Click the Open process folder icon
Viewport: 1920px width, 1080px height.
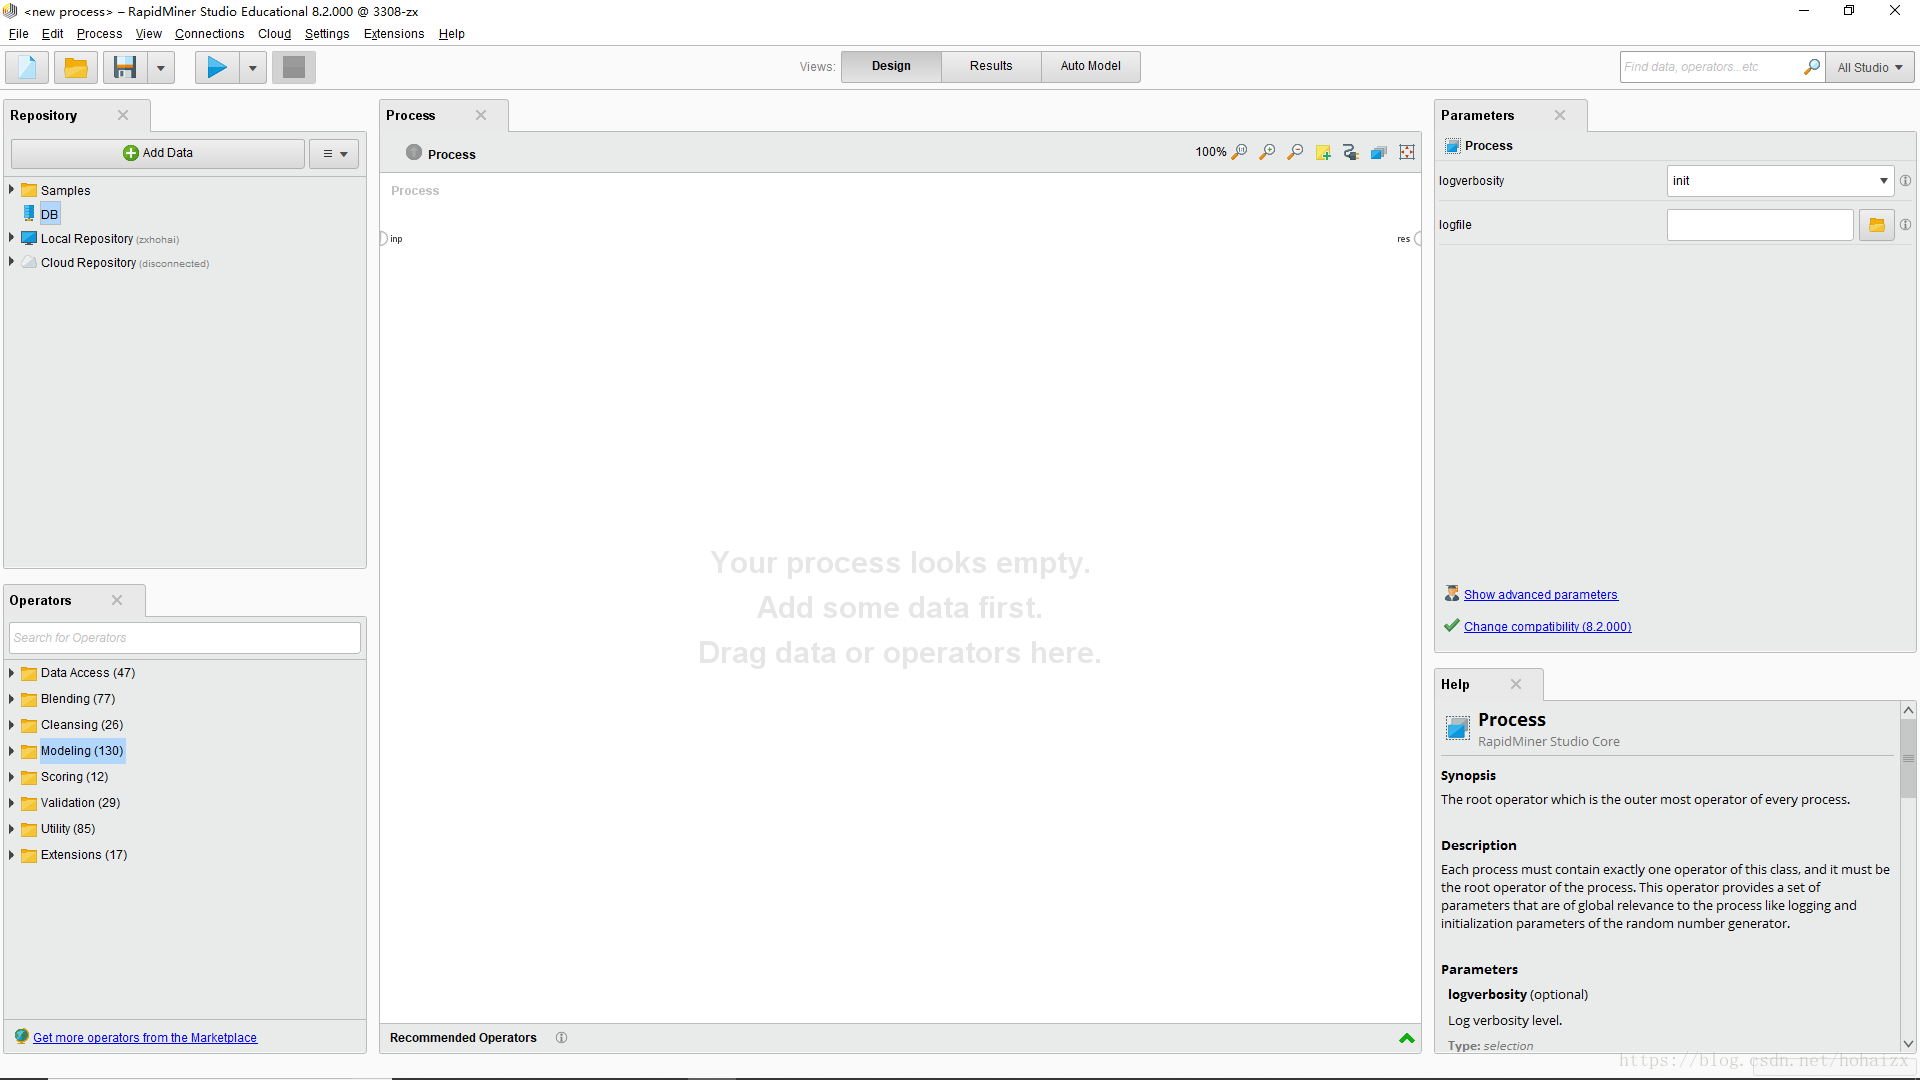pyautogui.click(x=75, y=67)
